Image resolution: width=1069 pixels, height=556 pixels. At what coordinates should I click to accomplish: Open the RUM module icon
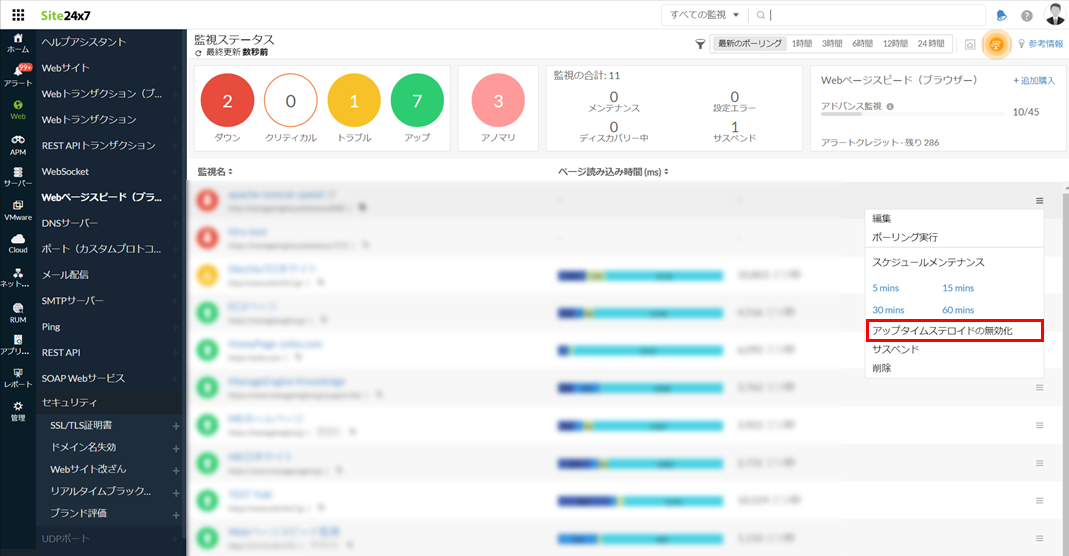[18, 313]
